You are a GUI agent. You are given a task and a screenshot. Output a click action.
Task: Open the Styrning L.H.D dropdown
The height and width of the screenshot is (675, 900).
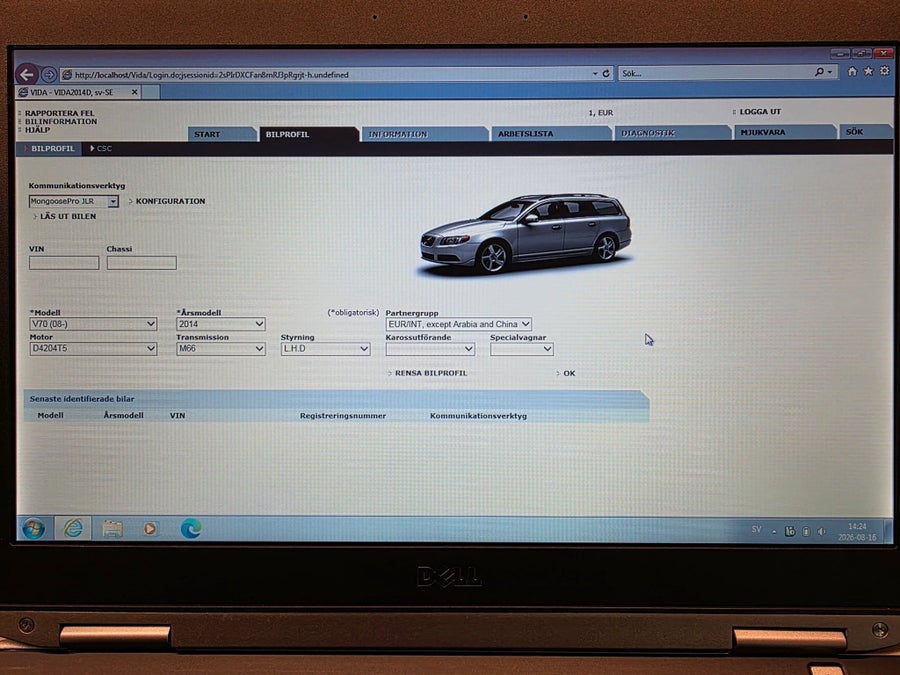[x=325, y=348]
